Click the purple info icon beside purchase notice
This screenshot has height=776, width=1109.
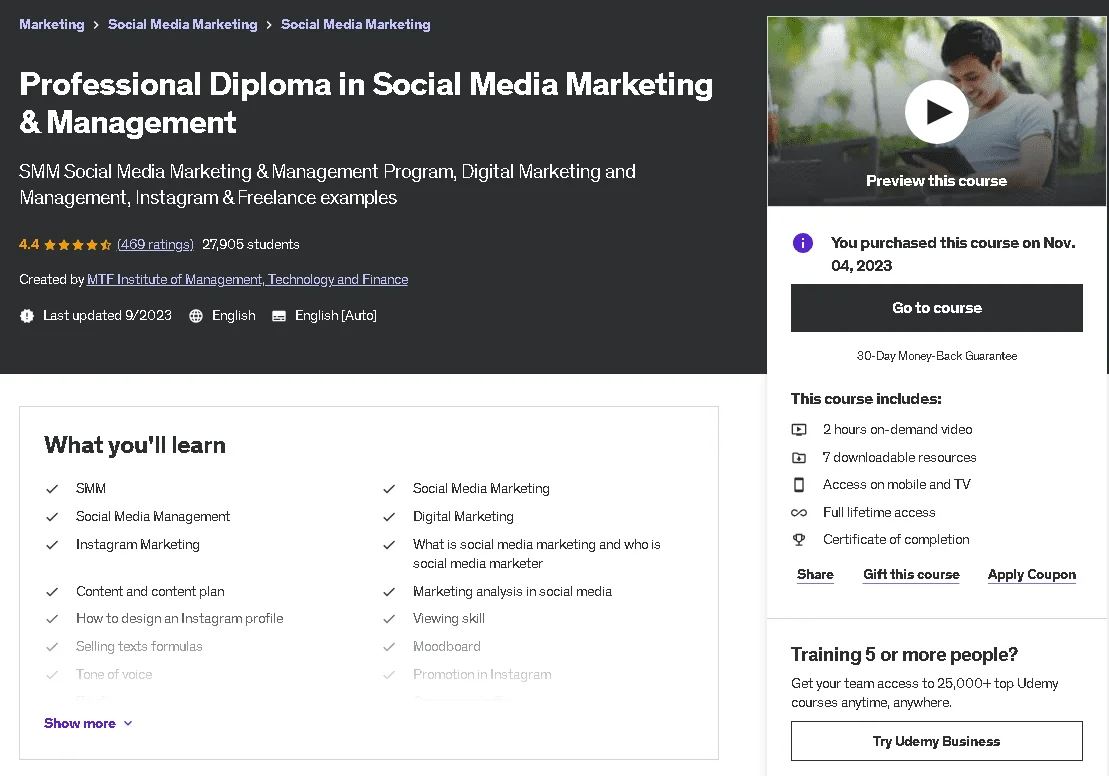(x=803, y=243)
